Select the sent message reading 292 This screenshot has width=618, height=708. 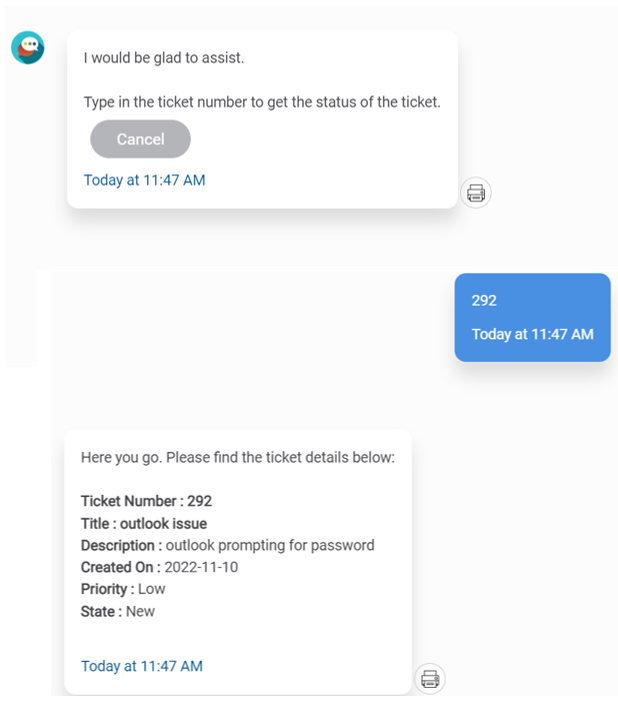[x=484, y=300]
